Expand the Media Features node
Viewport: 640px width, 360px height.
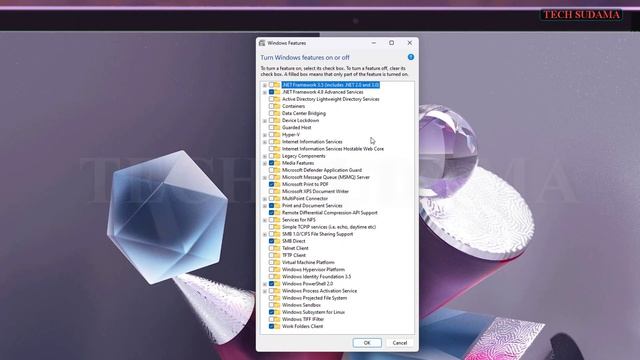[x=264, y=163]
